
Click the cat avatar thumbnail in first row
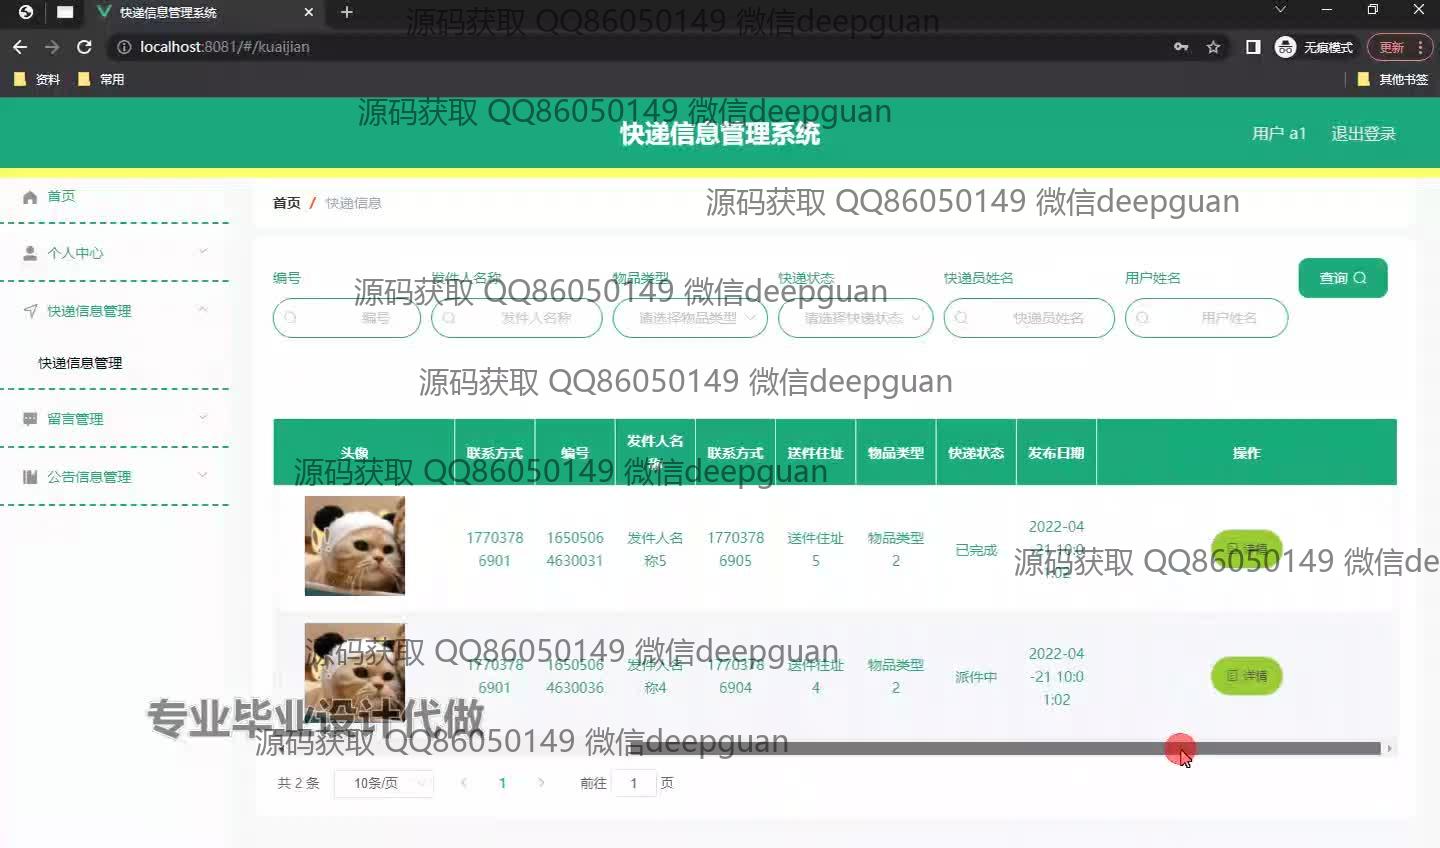pyautogui.click(x=354, y=546)
